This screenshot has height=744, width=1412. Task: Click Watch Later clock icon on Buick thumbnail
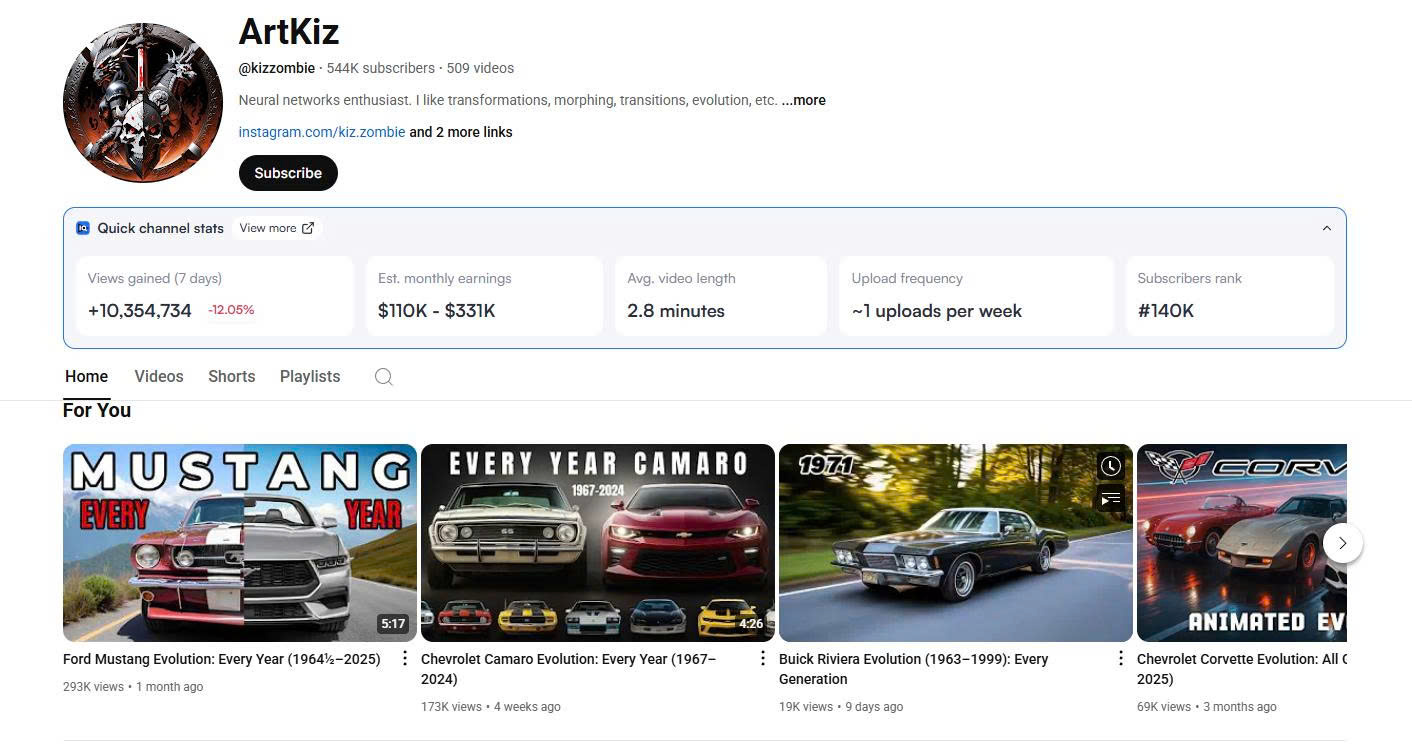[1110, 466]
